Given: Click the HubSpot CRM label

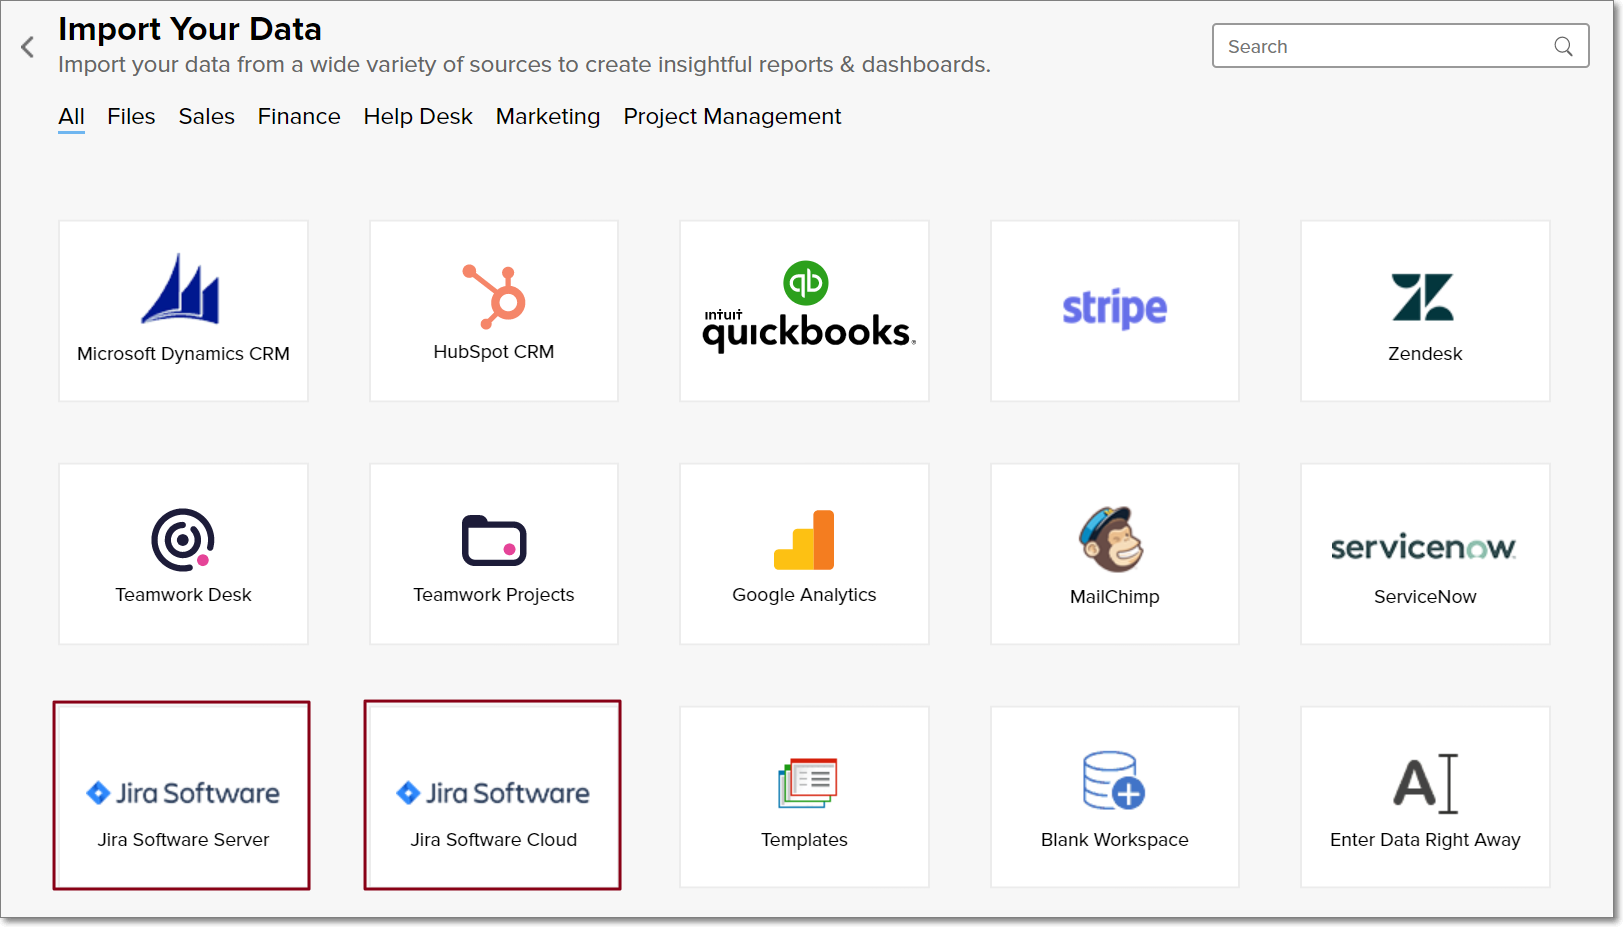Looking at the screenshot, I should point(494,352).
